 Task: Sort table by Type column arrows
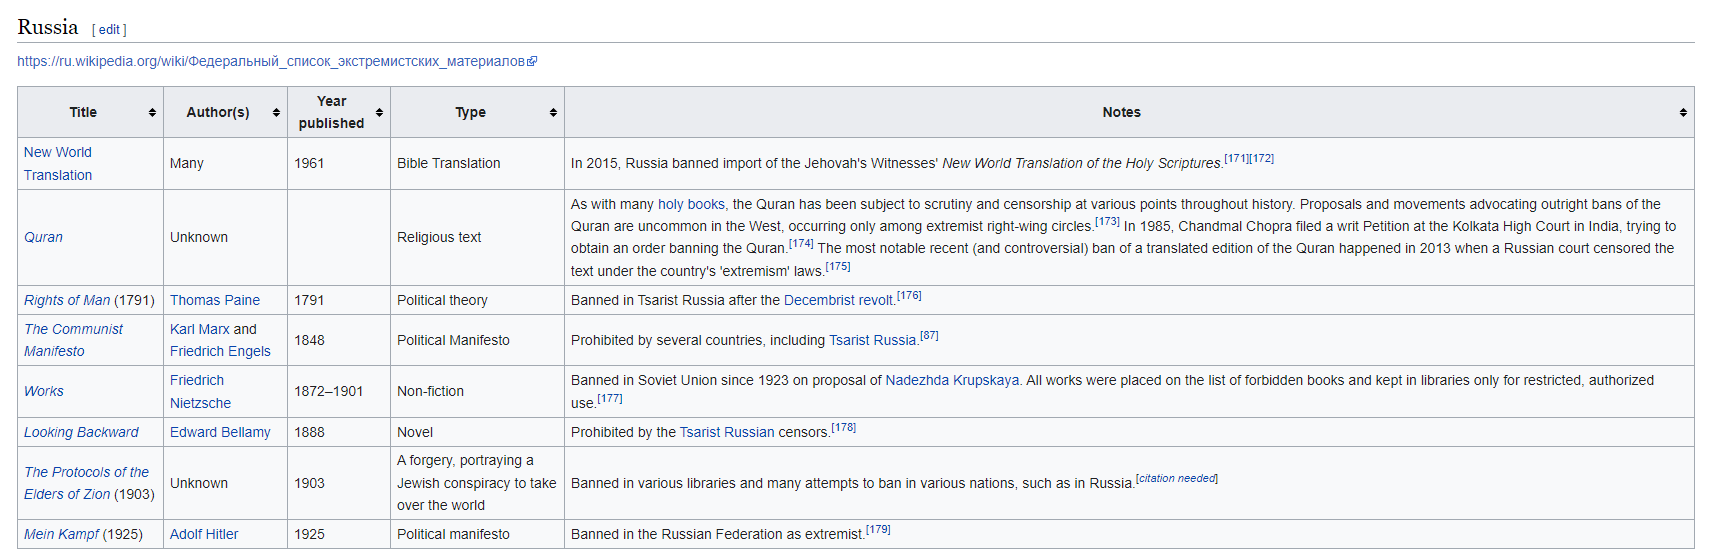553,113
